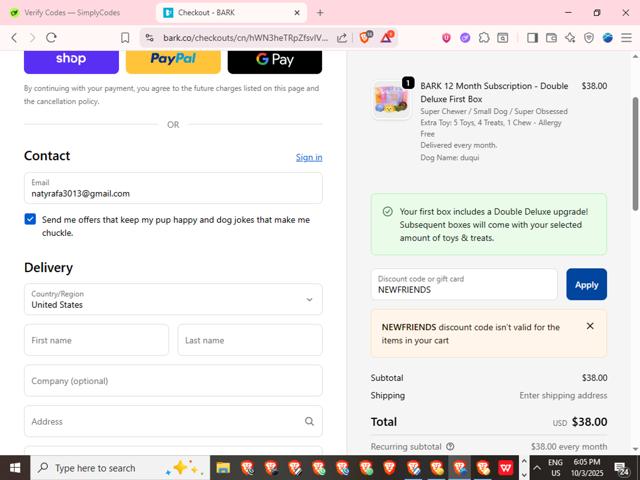Click the BARK subscription box thumbnail

click(392, 99)
